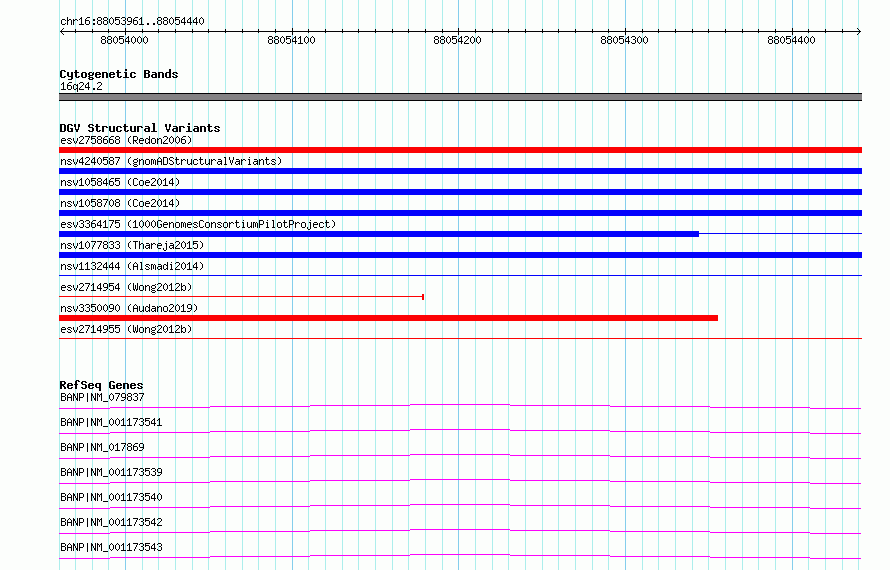The image size is (890, 570).
Task: Click esv3364175 (1000GenomesConsortiumPilotProject) label
Action: pos(198,224)
